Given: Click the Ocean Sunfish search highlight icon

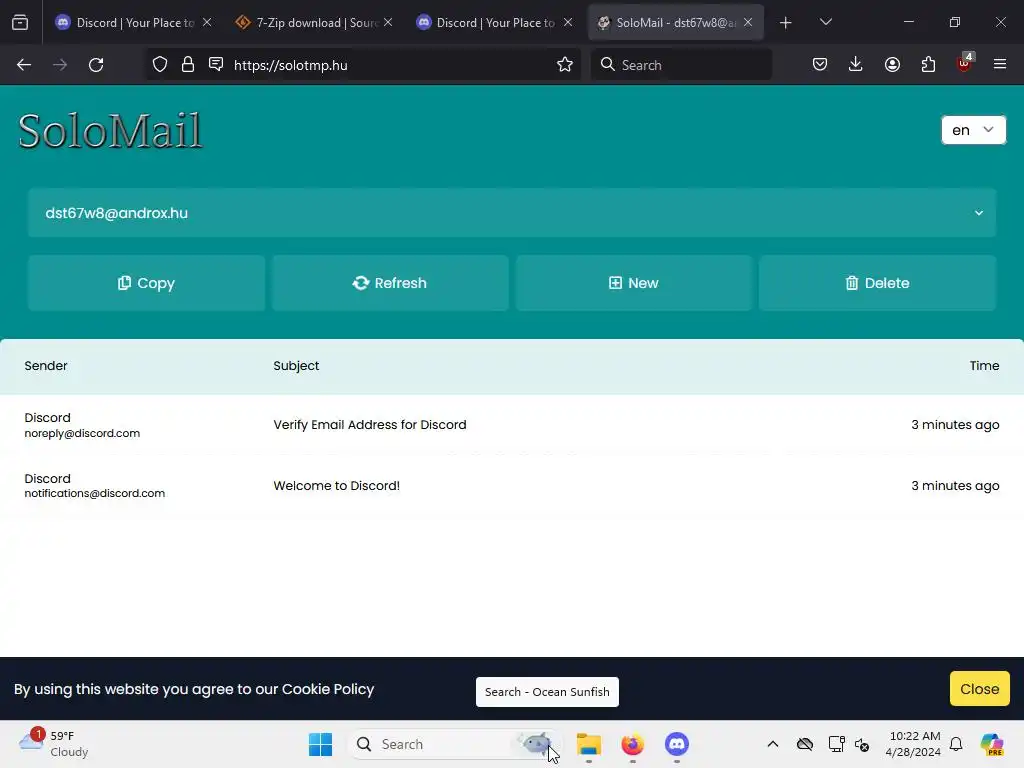Looking at the screenshot, I should click(536, 743).
